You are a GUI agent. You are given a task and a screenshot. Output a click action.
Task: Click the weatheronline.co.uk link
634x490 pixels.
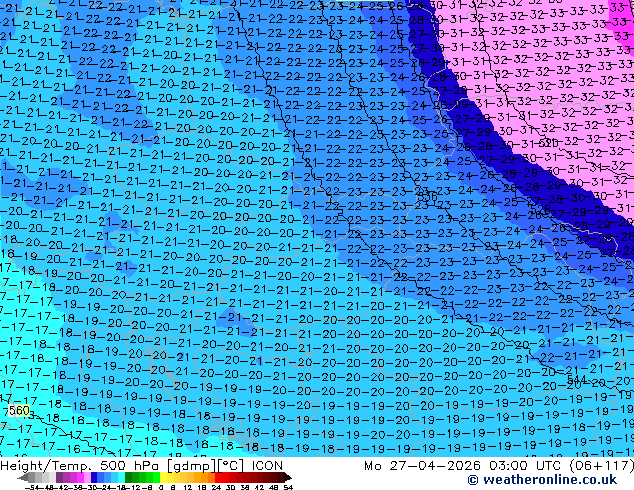(549, 480)
